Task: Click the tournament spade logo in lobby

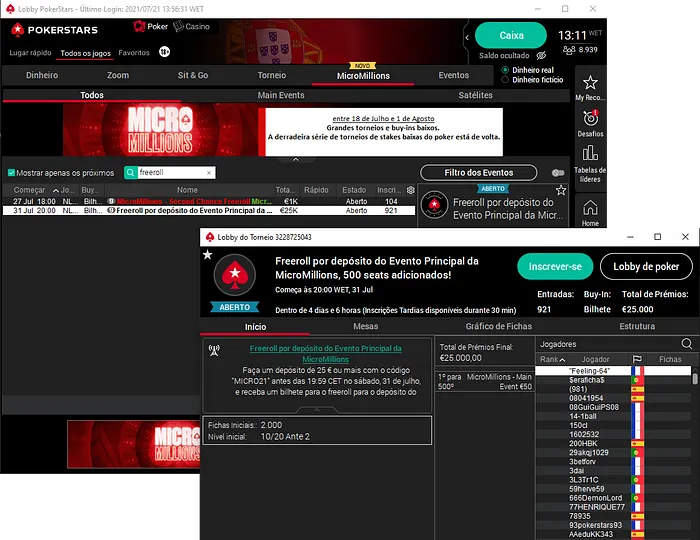Action: pos(235,274)
